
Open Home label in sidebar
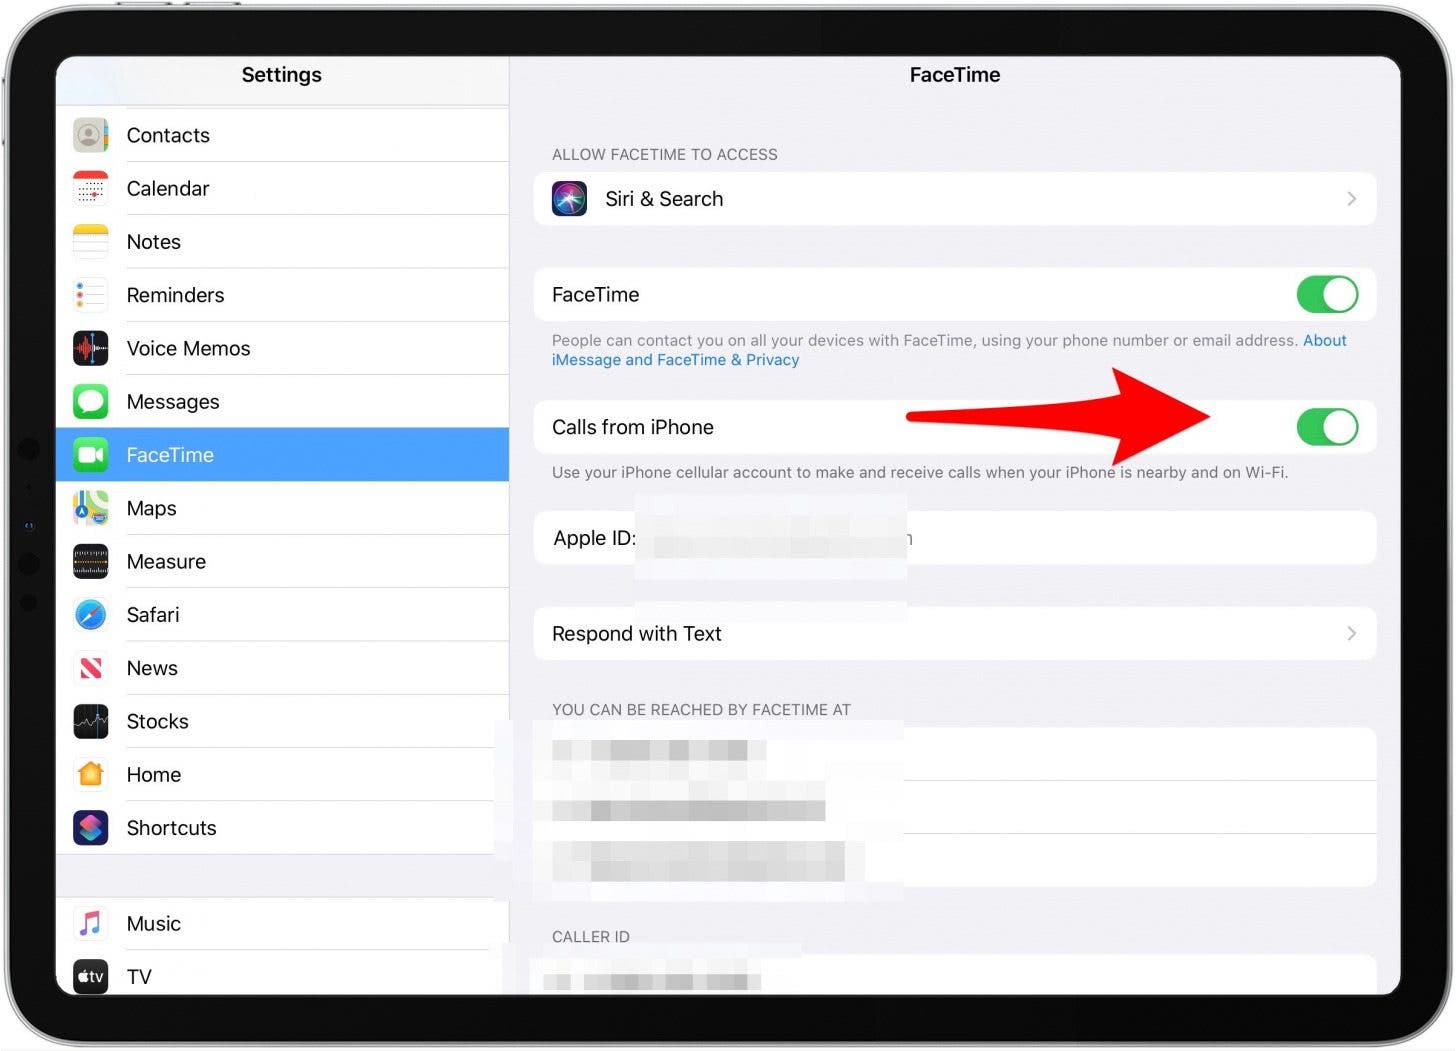coord(154,775)
